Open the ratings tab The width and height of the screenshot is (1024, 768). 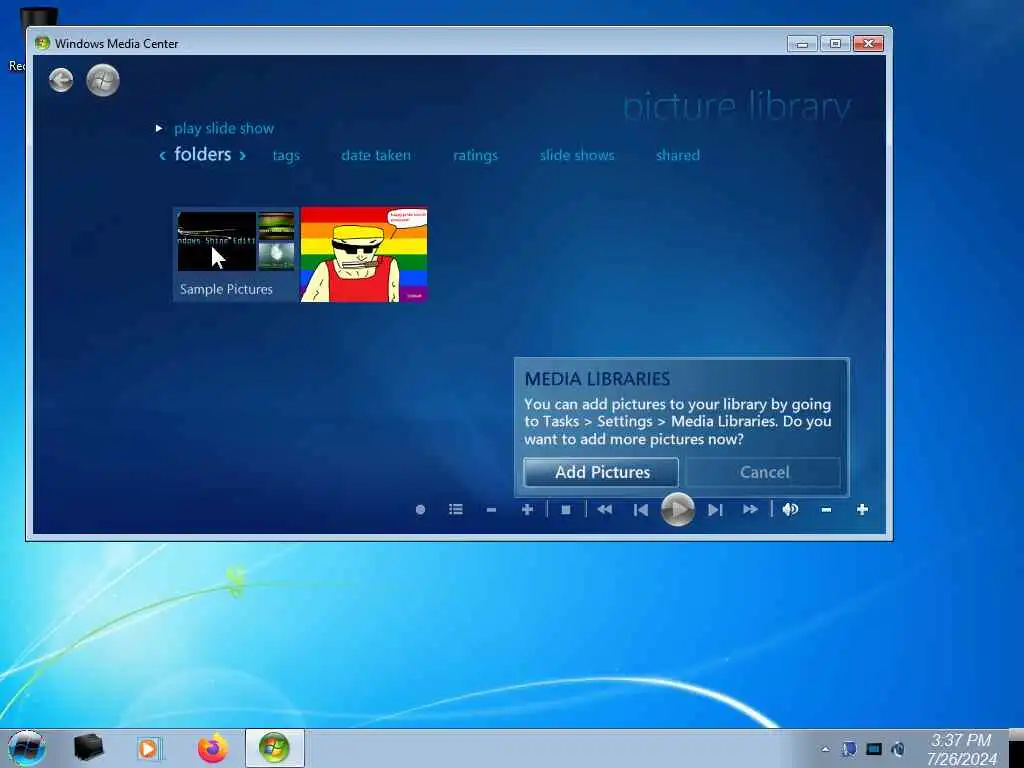[475, 155]
